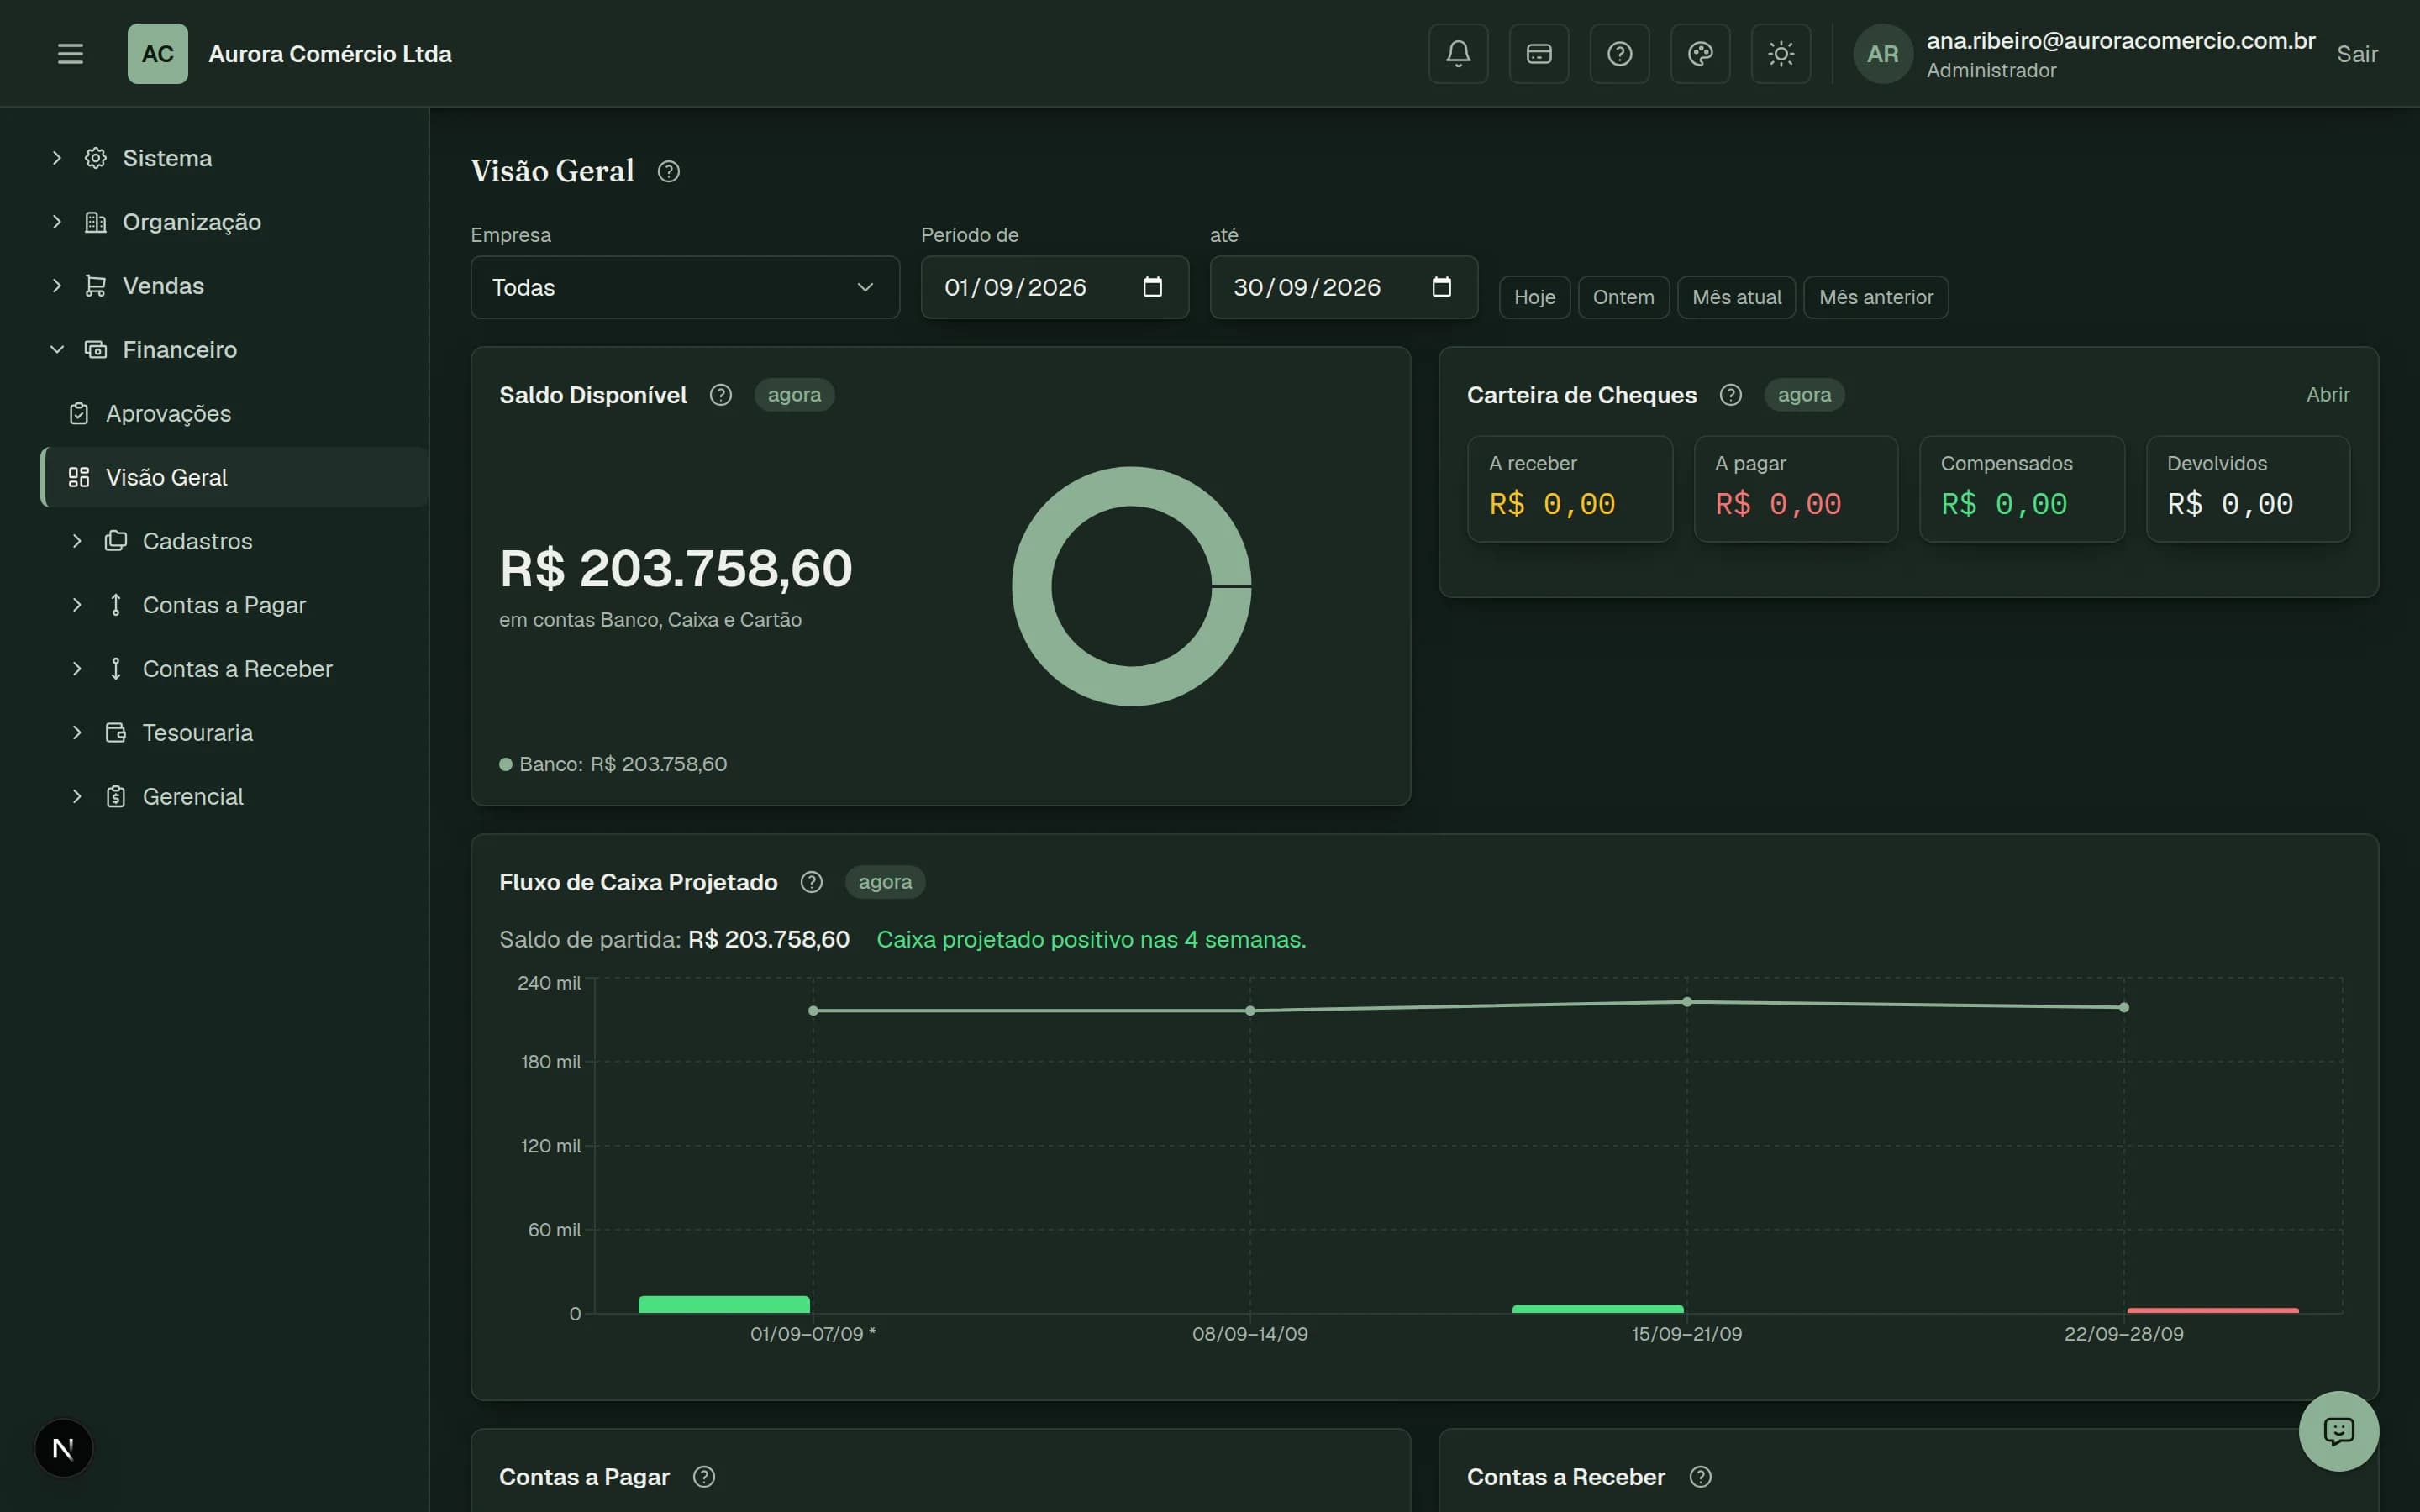
Task: Expand the Organização menu chevron
Action: pyautogui.click(x=57, y=222)
